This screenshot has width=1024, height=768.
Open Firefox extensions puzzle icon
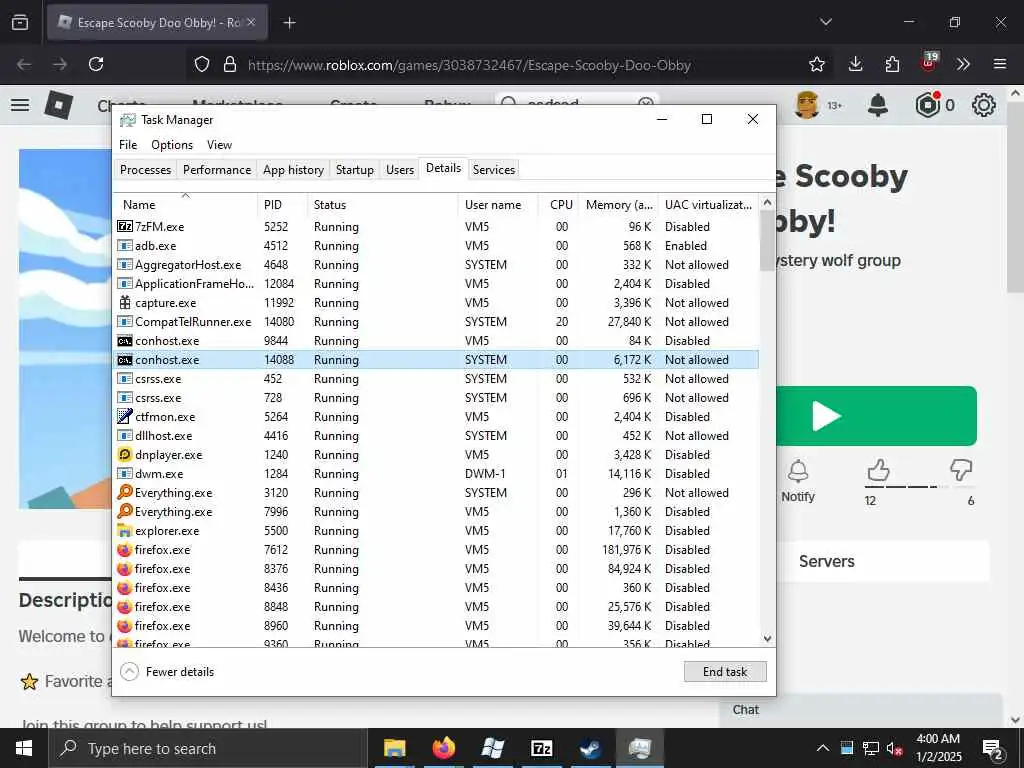pos(892,64)
